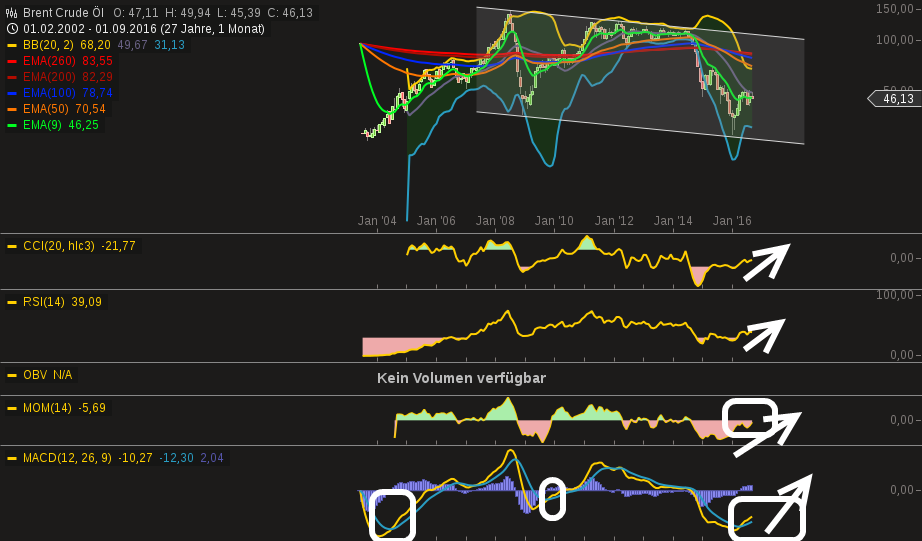Click the yellow MOM color marker
The image size is (922, 541).
tap(12, 408)
